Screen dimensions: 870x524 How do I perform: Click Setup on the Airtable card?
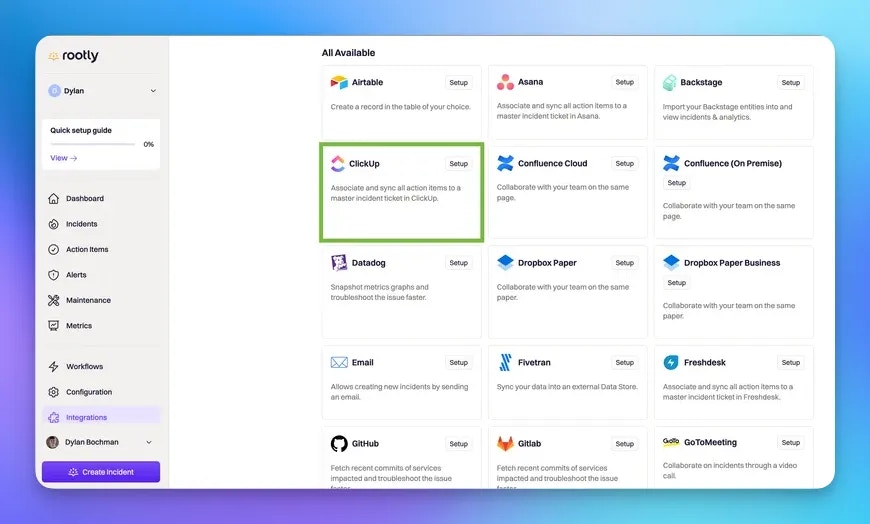coord(458,82)
